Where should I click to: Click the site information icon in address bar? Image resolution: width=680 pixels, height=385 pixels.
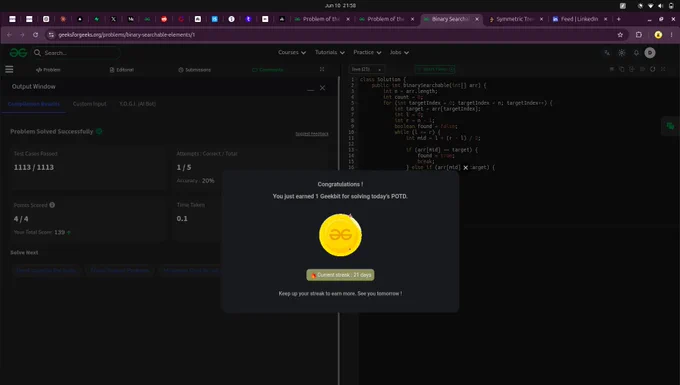click(51, 35)
